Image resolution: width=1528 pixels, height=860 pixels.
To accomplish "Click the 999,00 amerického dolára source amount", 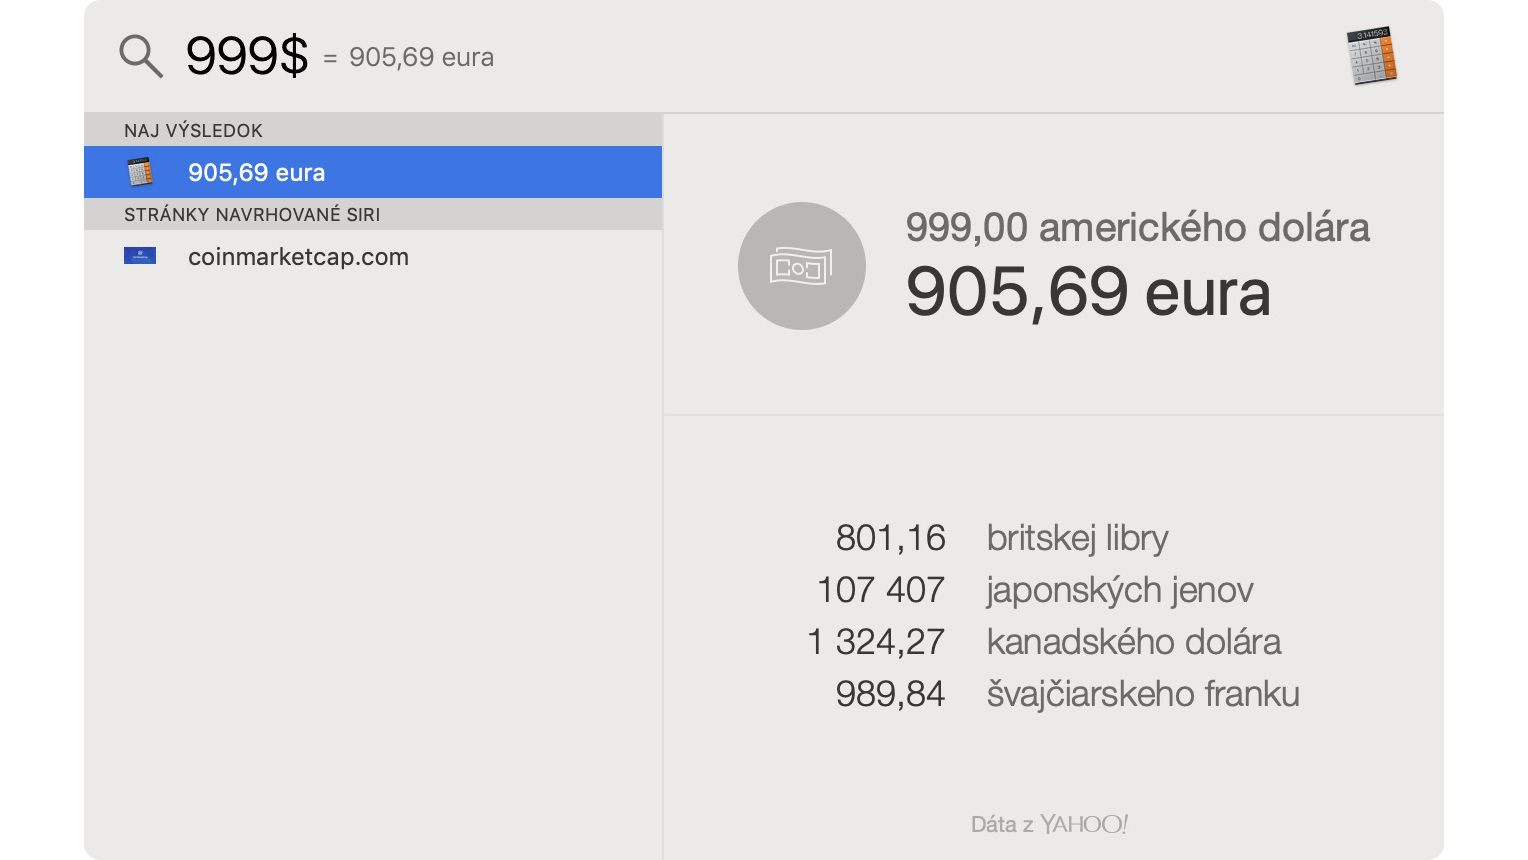I will [1137, 227].
